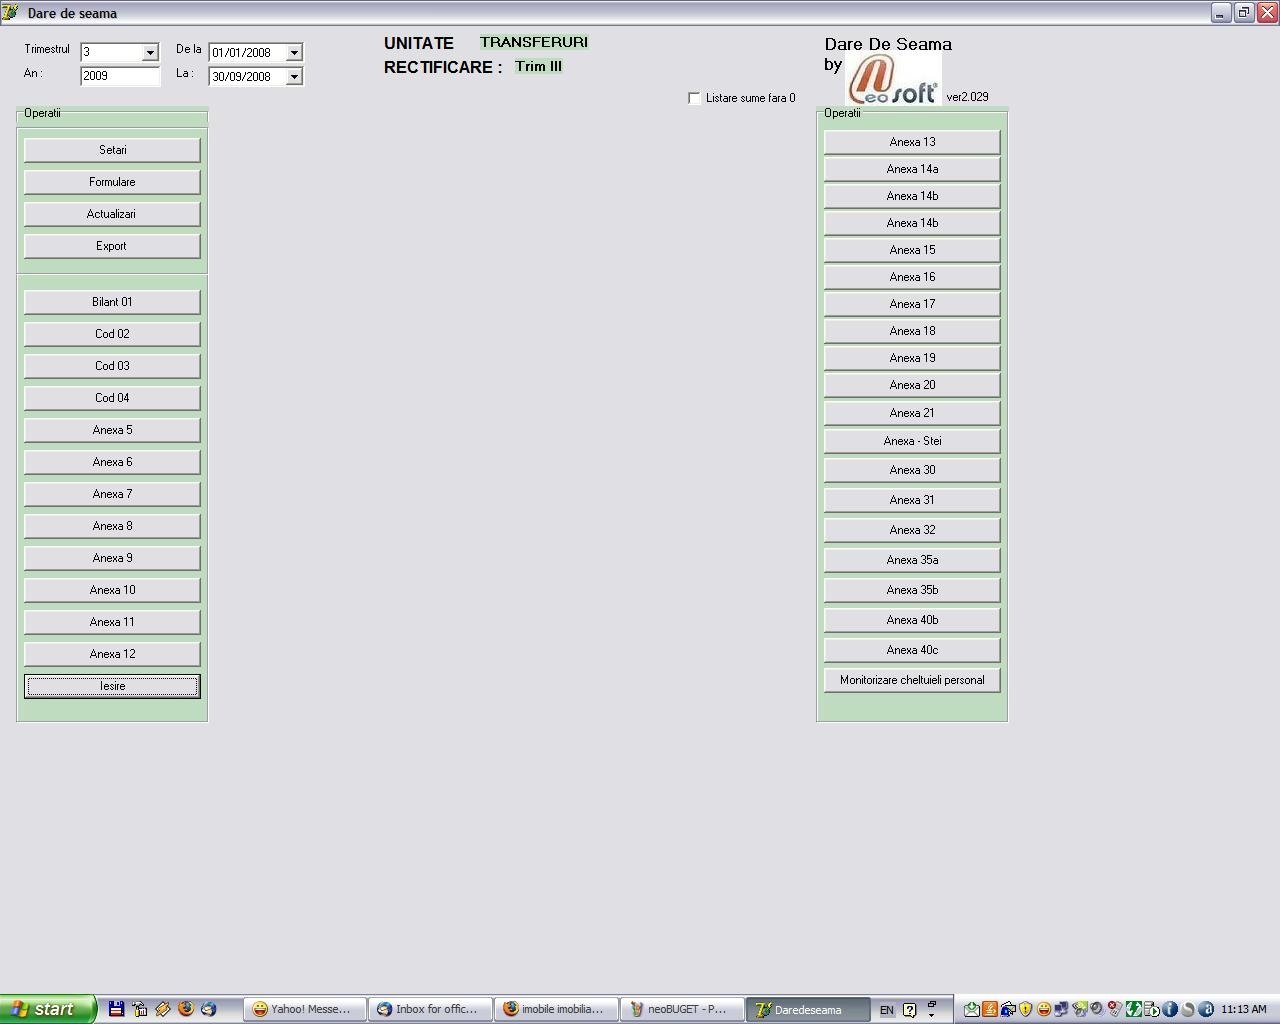The width and height of the screenshot is (1280, 1024).
Task: Click the Dare de seama title bar icon
Action: point(10,13)
